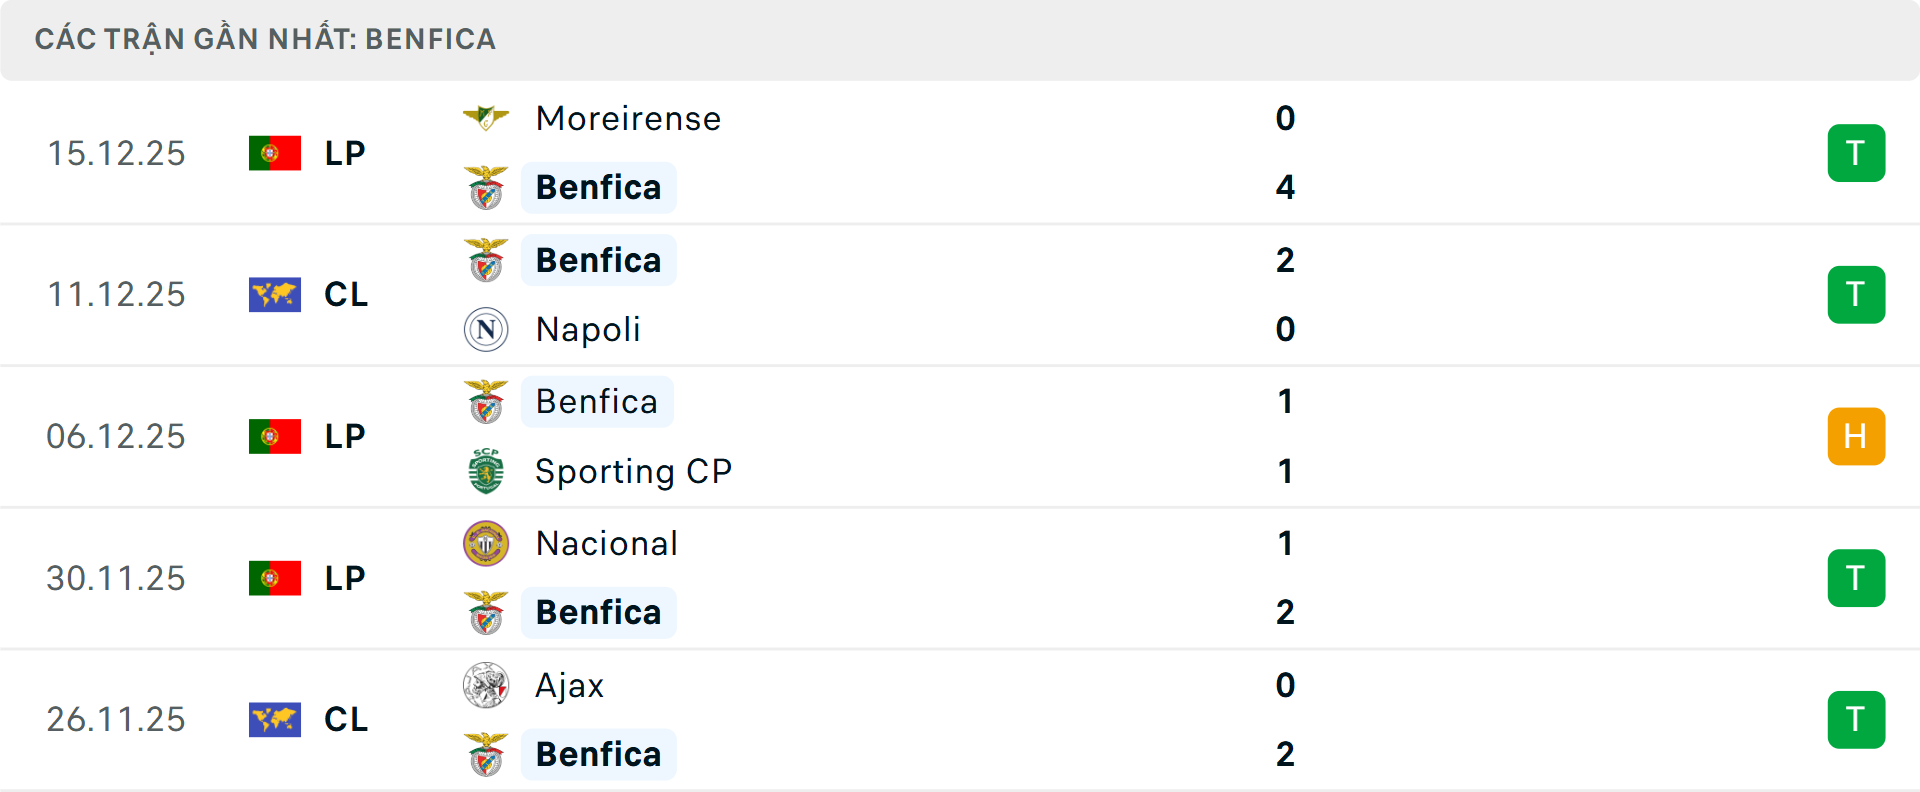Open the Sporting CP crest
The width and height of the screenshot is (1920, 792).
[x=487, y=471]
